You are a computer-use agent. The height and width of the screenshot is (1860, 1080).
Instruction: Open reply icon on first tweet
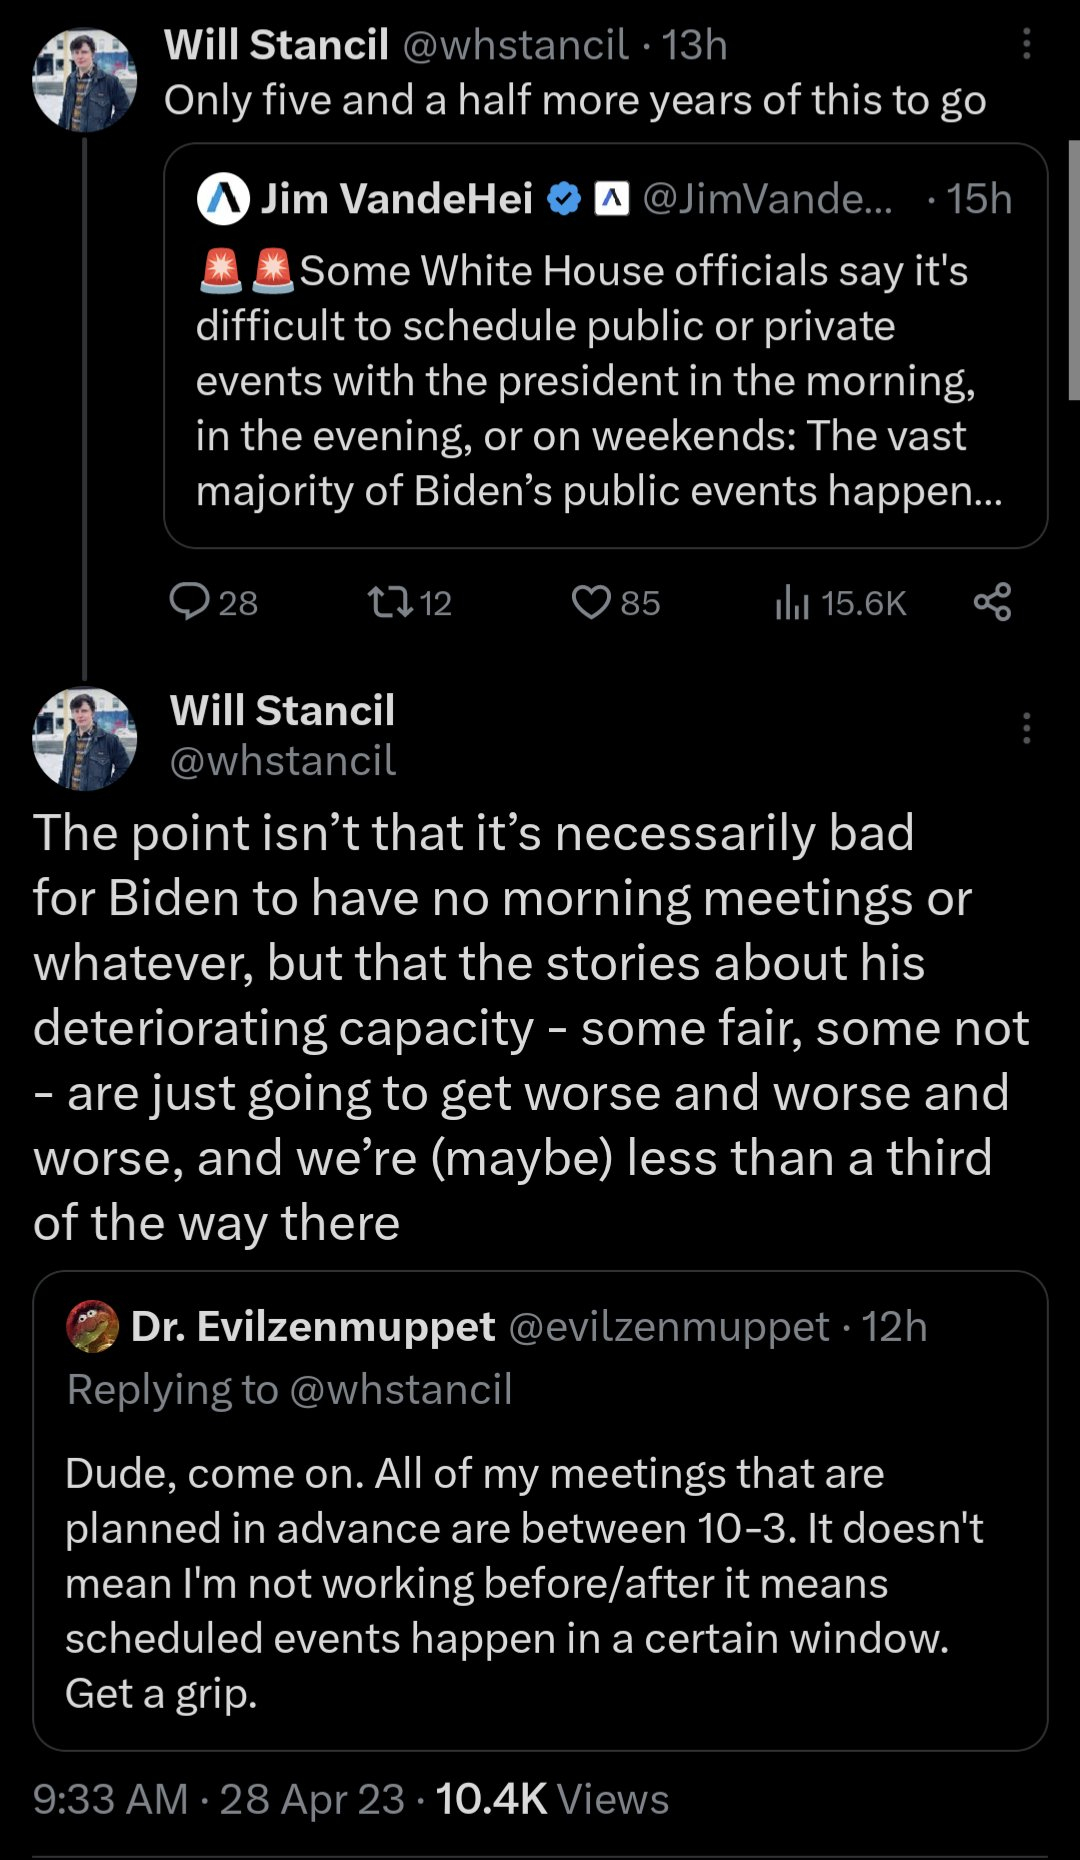point(190,602)
